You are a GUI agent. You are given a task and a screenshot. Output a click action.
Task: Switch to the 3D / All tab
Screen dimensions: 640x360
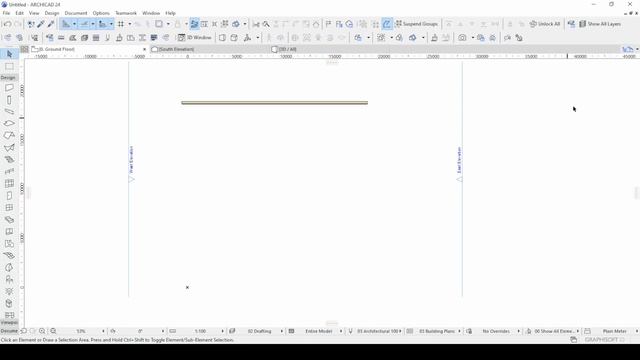pos(287,49)
